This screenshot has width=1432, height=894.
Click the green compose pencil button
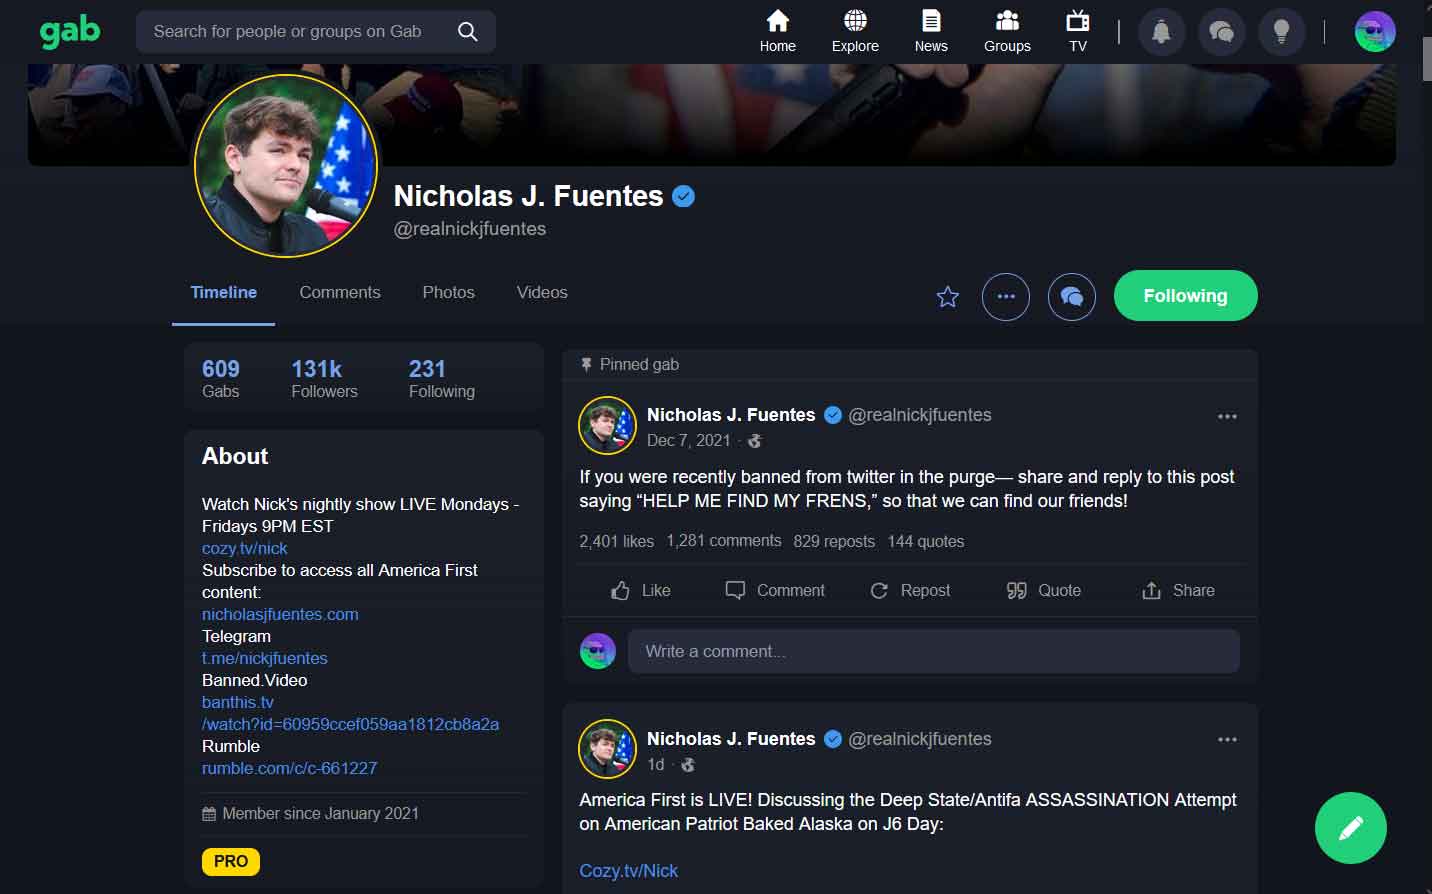[x=1351, y=828]
